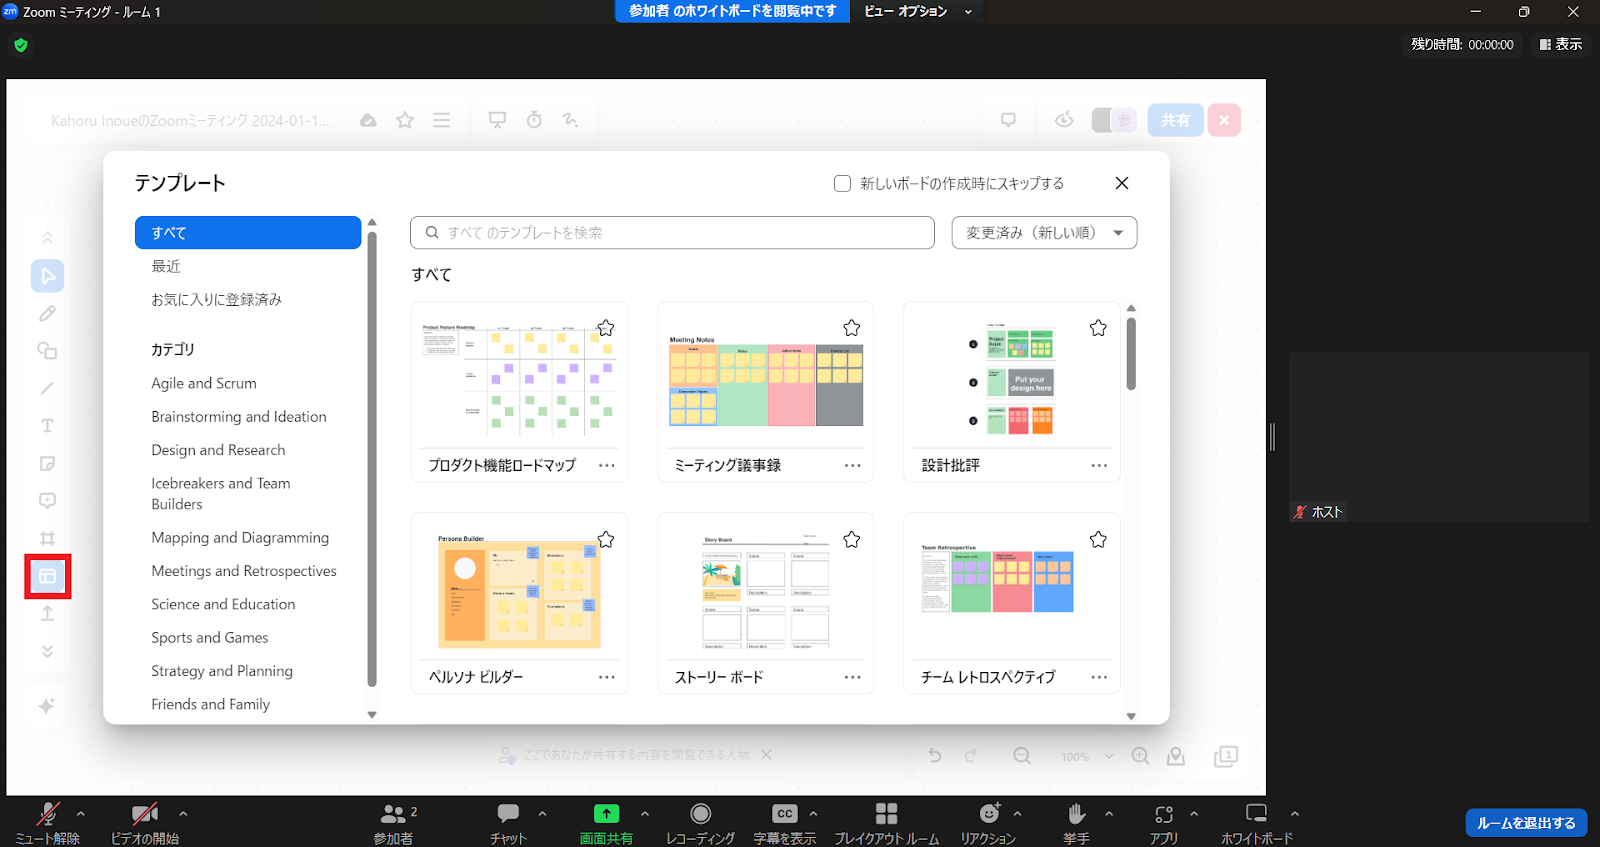The image size is (1600, 847).
Task: Select the sticky note tool
Action: 48,464
